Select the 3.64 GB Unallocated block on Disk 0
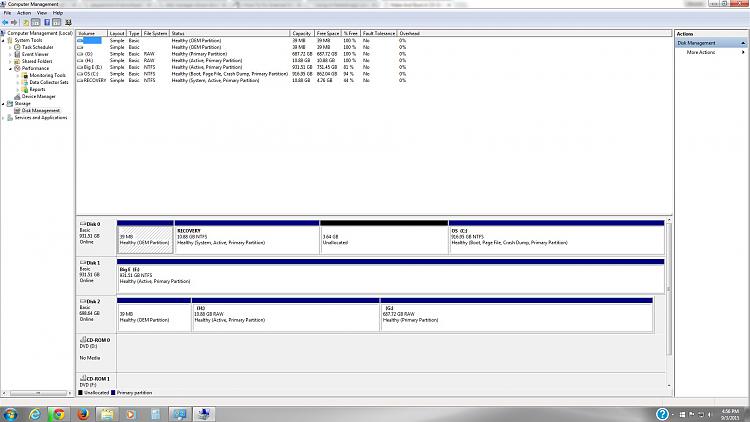This screenshot has height=422, width=750. (x=384, y=238)
